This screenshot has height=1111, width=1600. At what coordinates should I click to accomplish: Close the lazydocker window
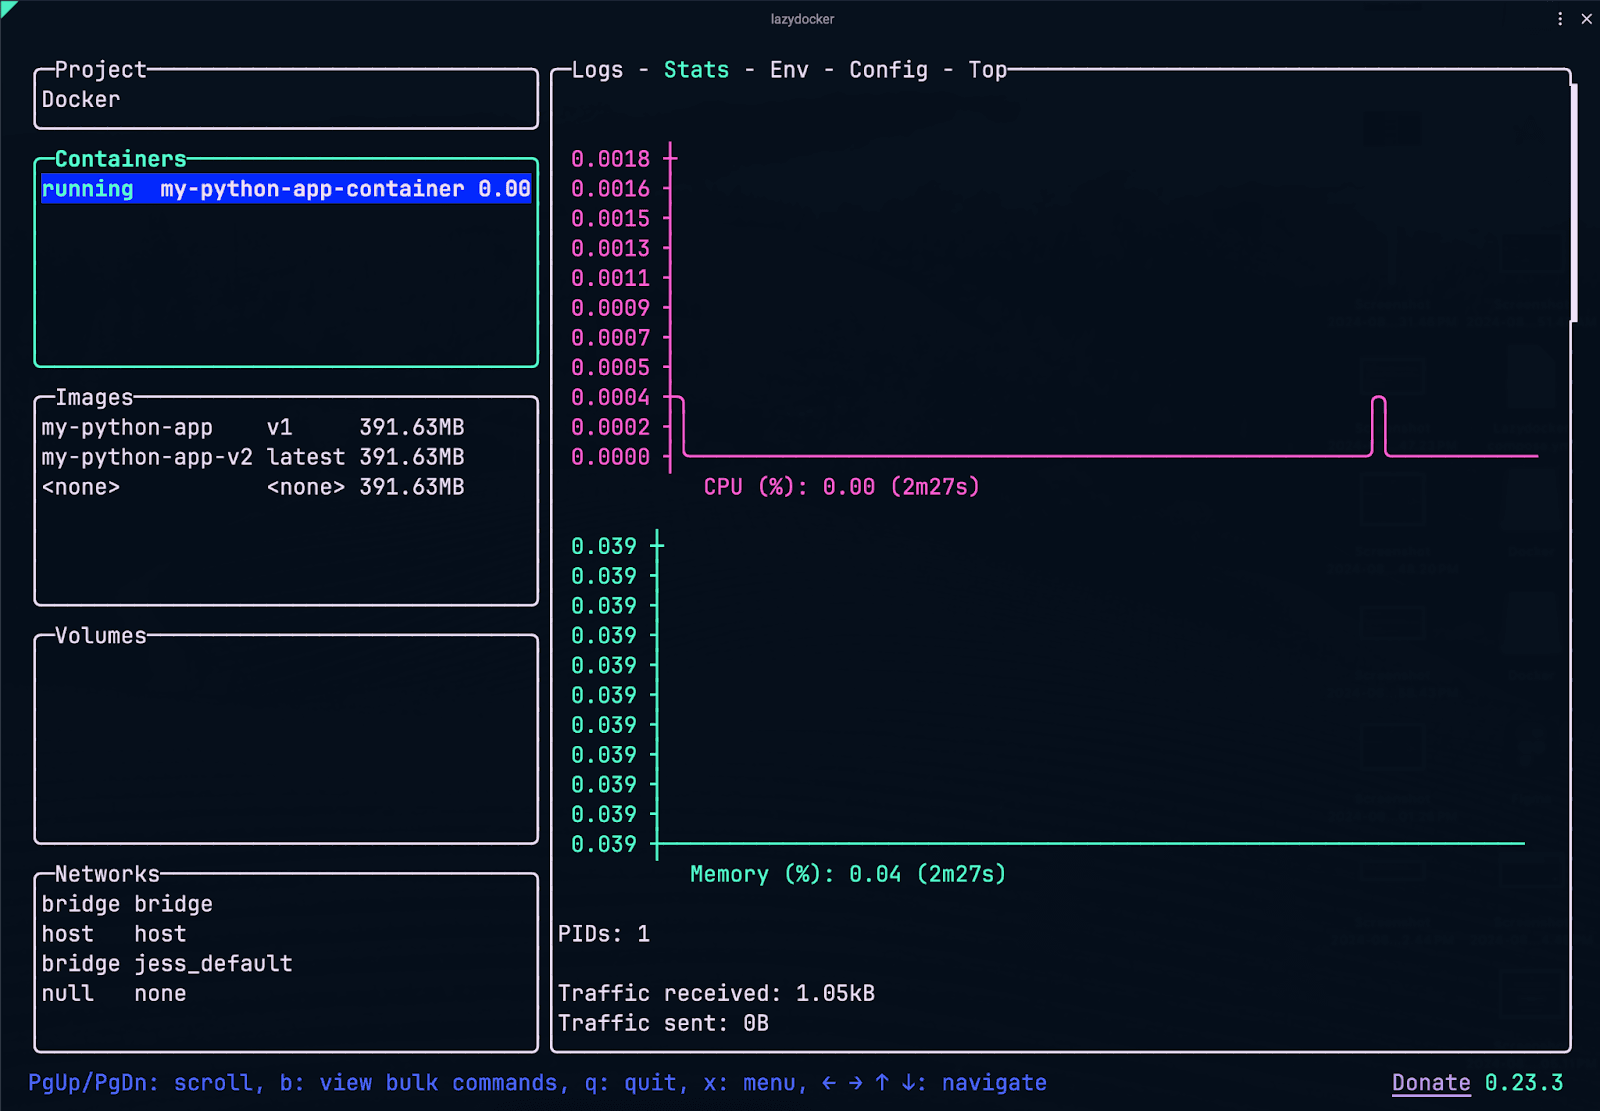pos(1586,19)
